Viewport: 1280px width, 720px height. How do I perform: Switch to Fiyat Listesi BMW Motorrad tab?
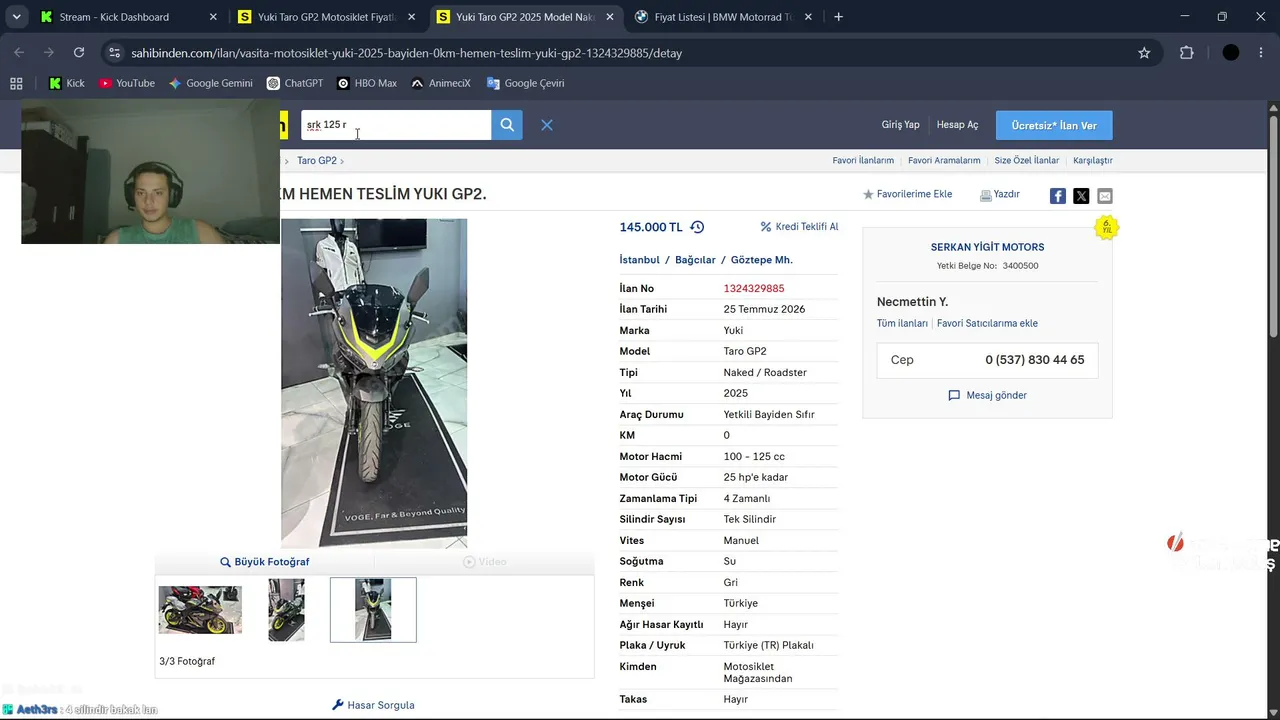723,17
